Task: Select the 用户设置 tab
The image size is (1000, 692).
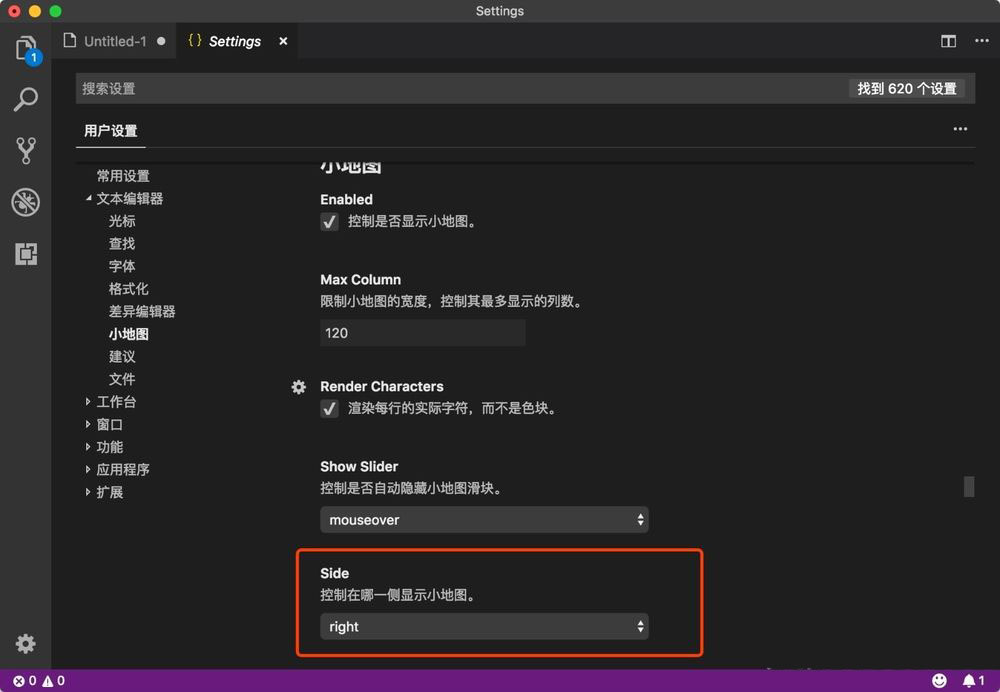Action: tap(110, 130)
